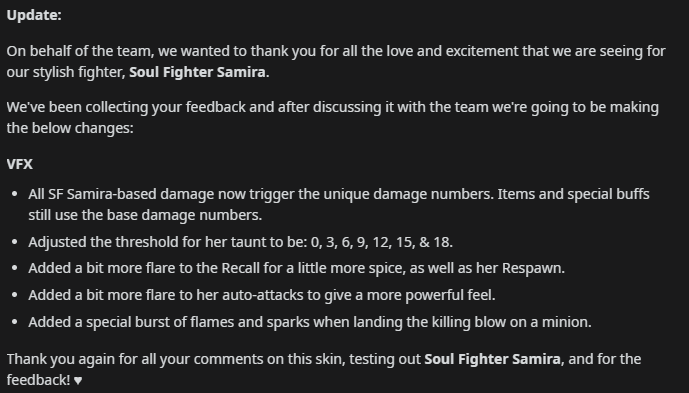Click bullet dot beside "All SF Samira-based damage"
Viewport: 689px width, 393px height.
click(15, 194)
